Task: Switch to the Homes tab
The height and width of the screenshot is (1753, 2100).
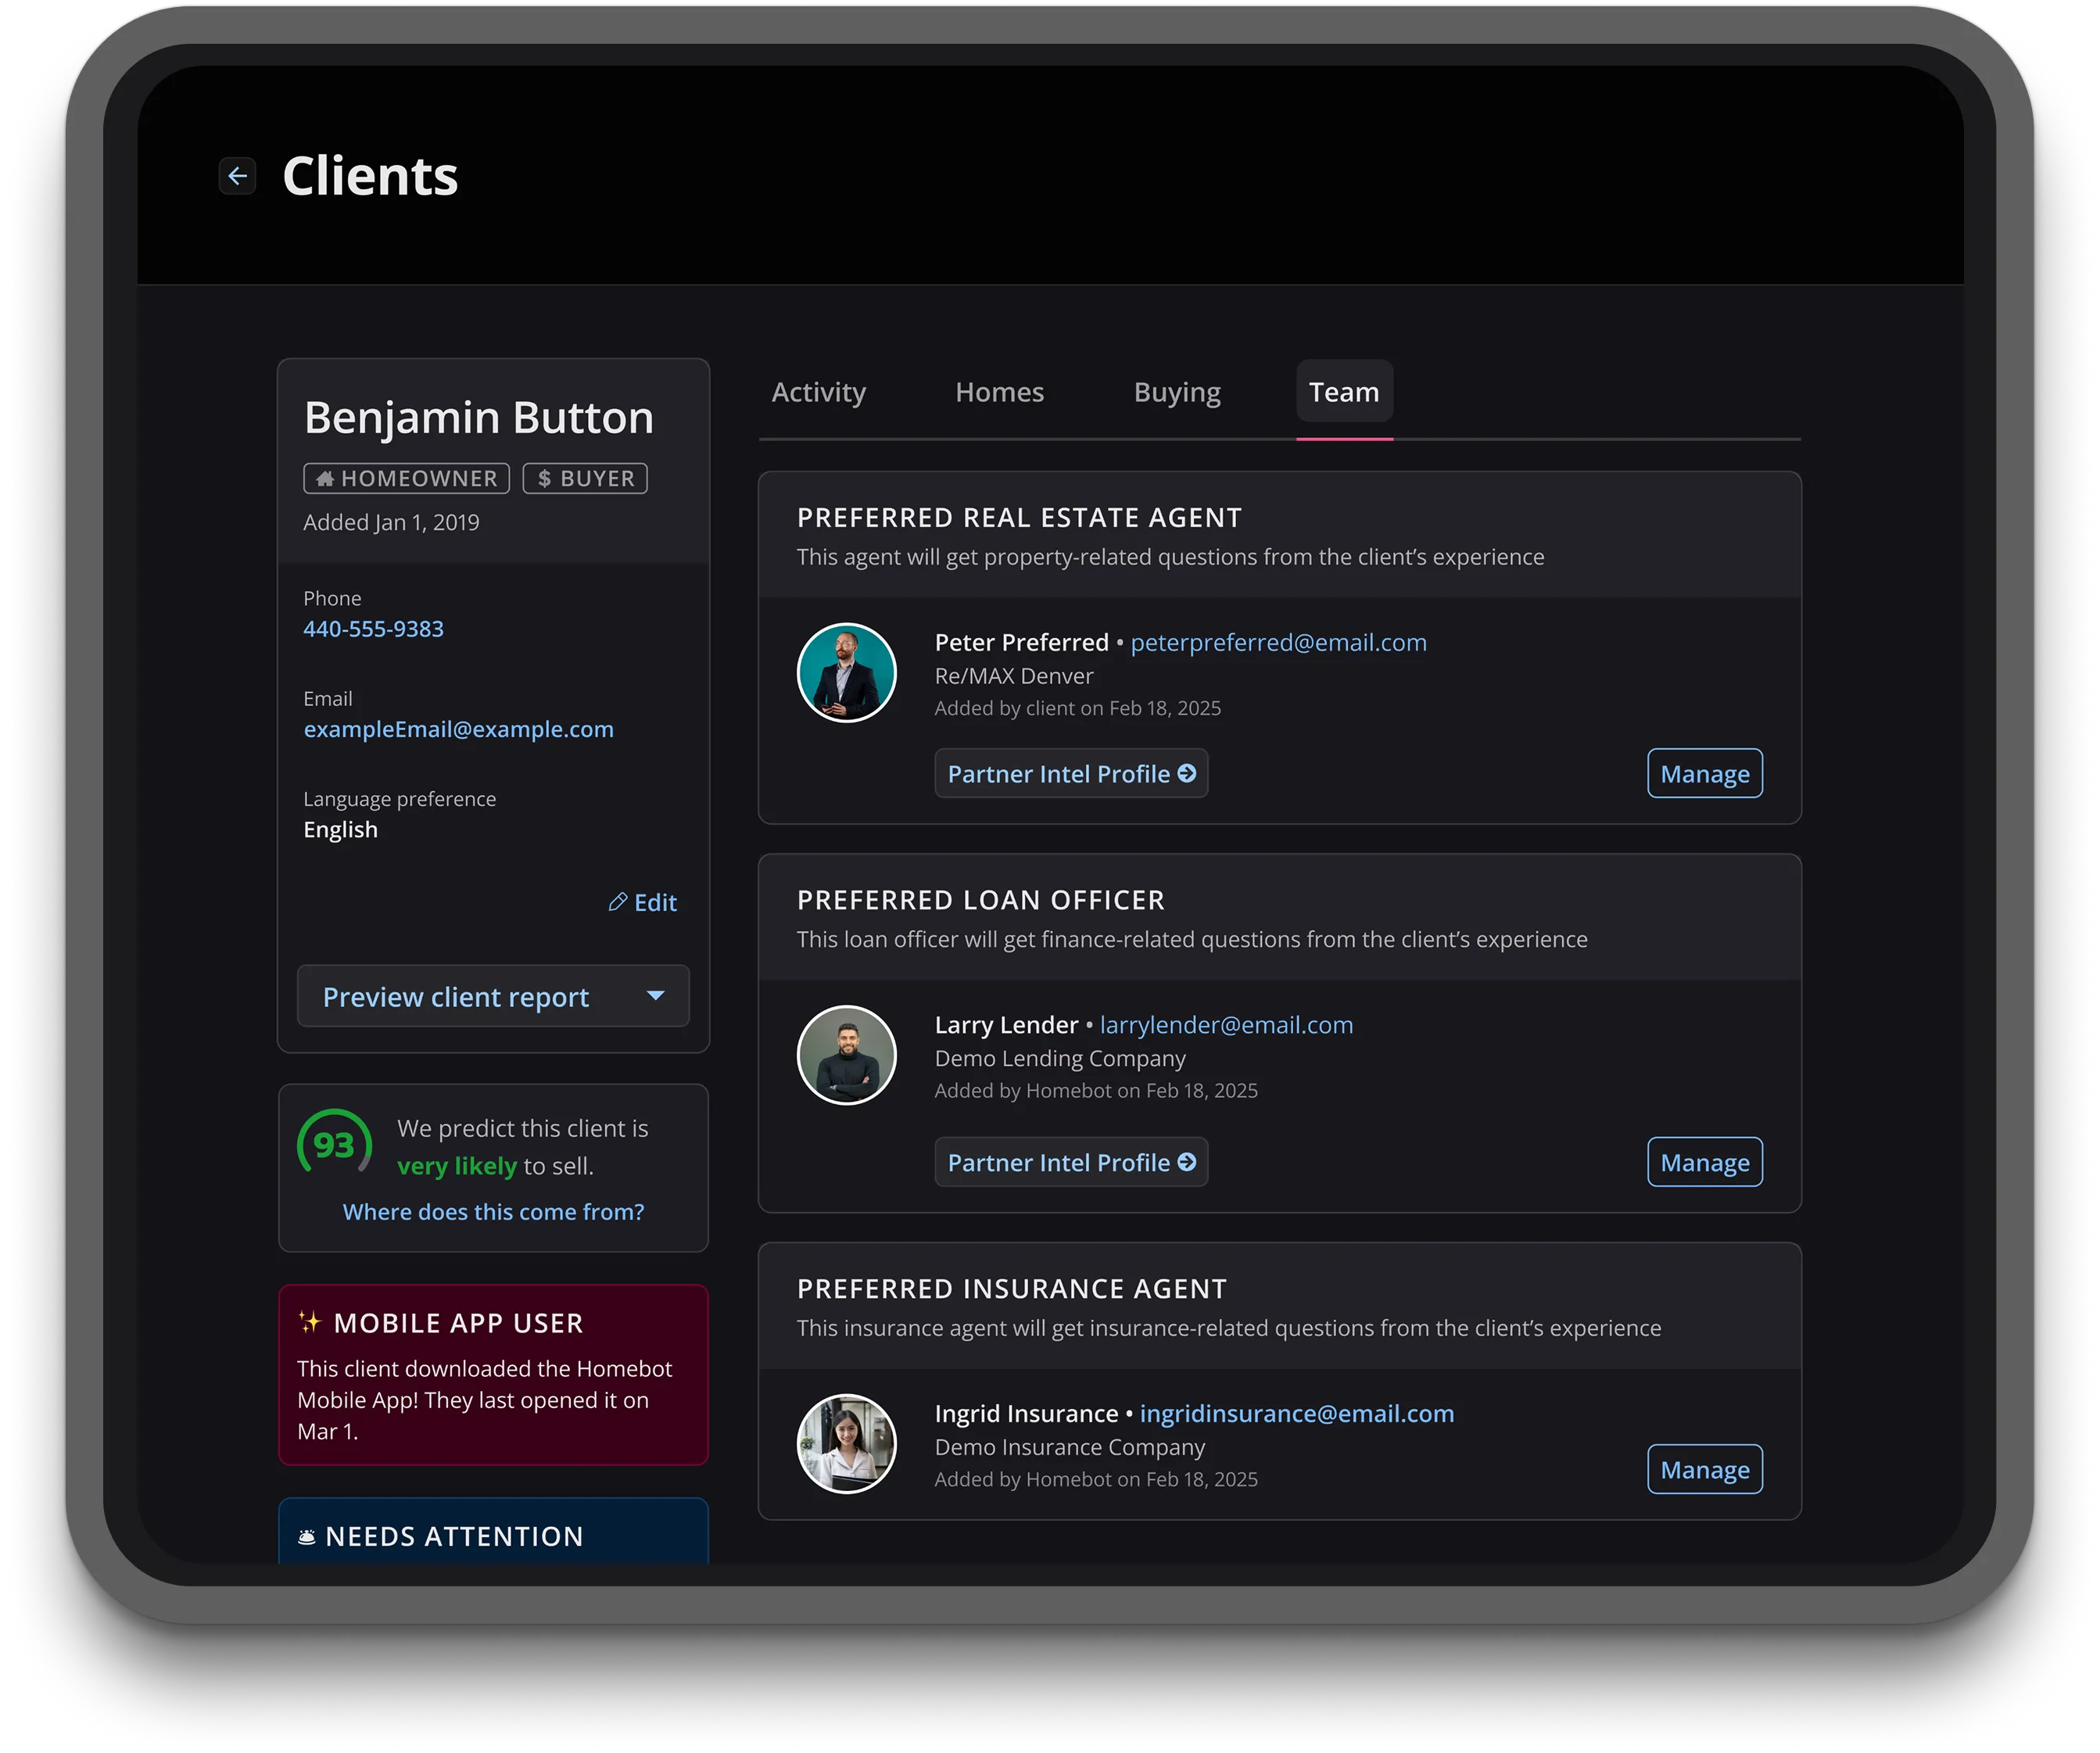Action: [999, 392]
